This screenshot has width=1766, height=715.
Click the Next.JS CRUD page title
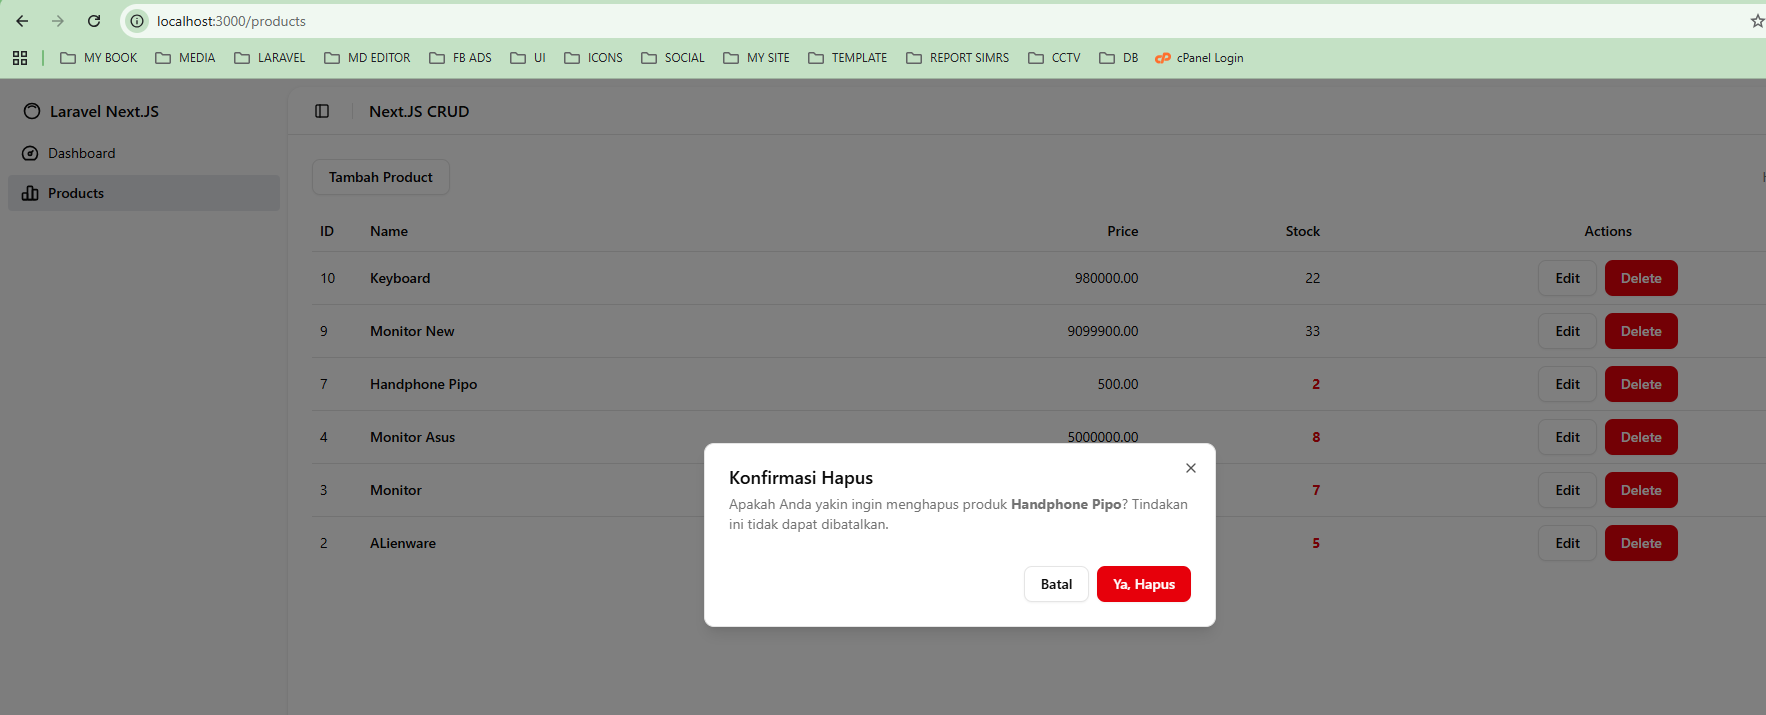[419, 111]
